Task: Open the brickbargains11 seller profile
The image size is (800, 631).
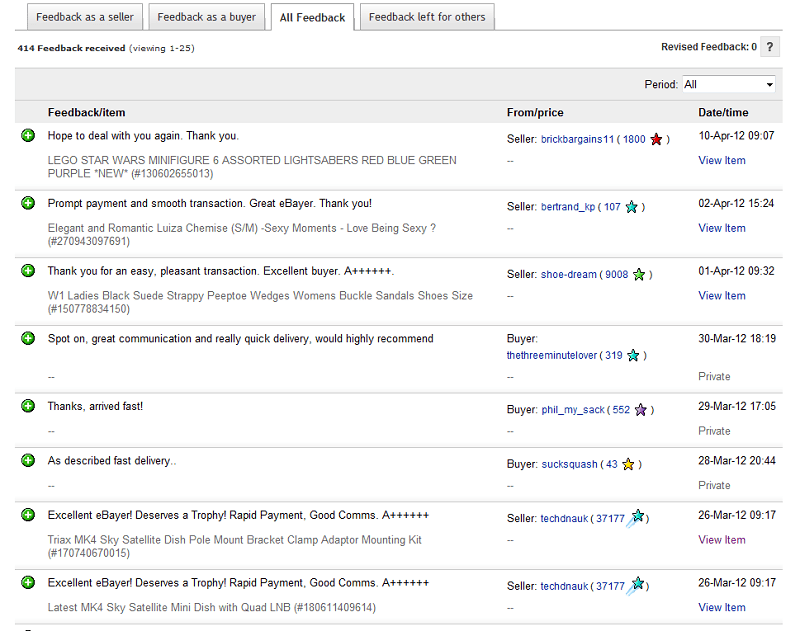Action: (577, 140)
